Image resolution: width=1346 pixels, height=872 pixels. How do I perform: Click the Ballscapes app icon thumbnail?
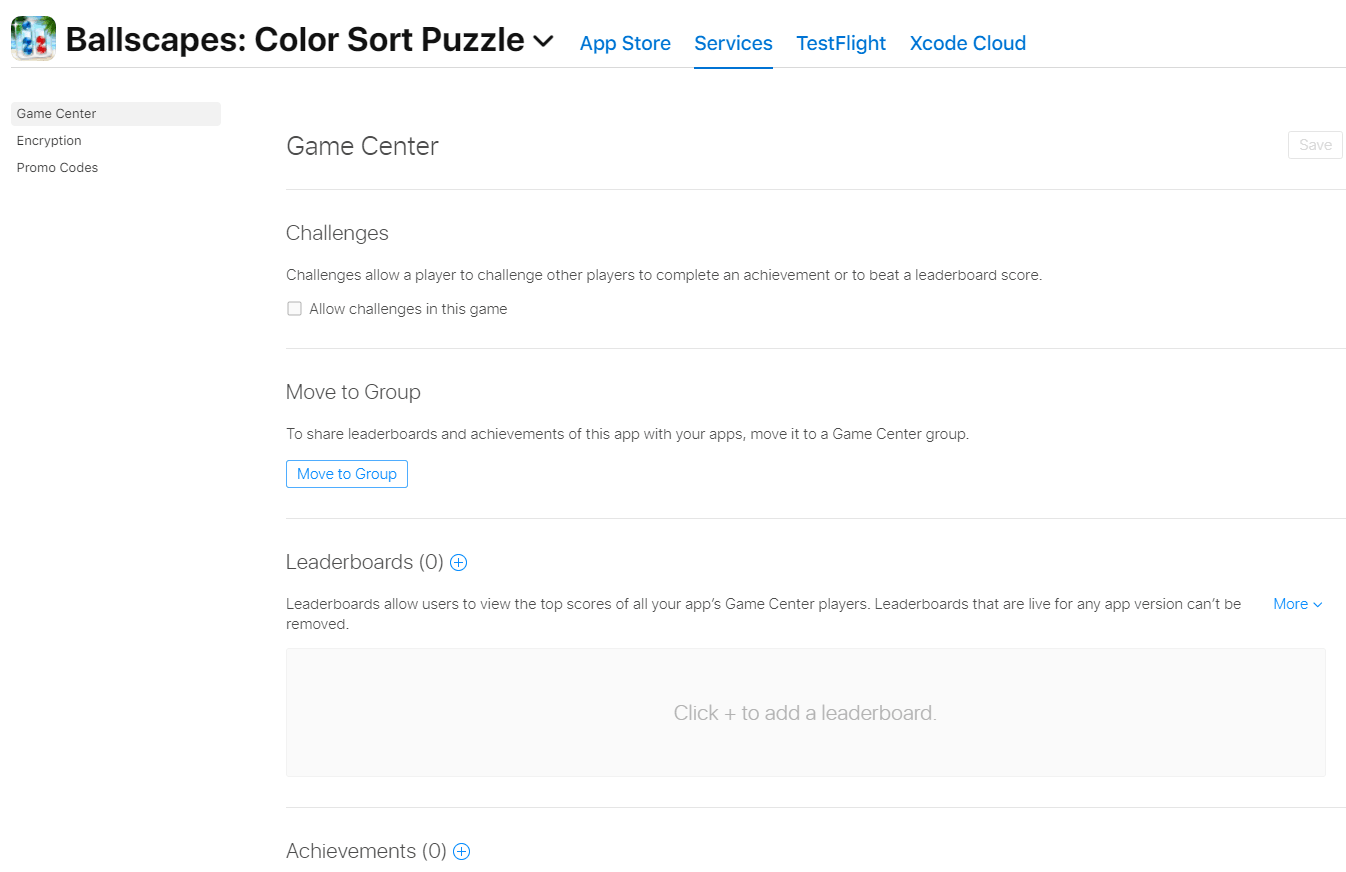tap(33, 38)
